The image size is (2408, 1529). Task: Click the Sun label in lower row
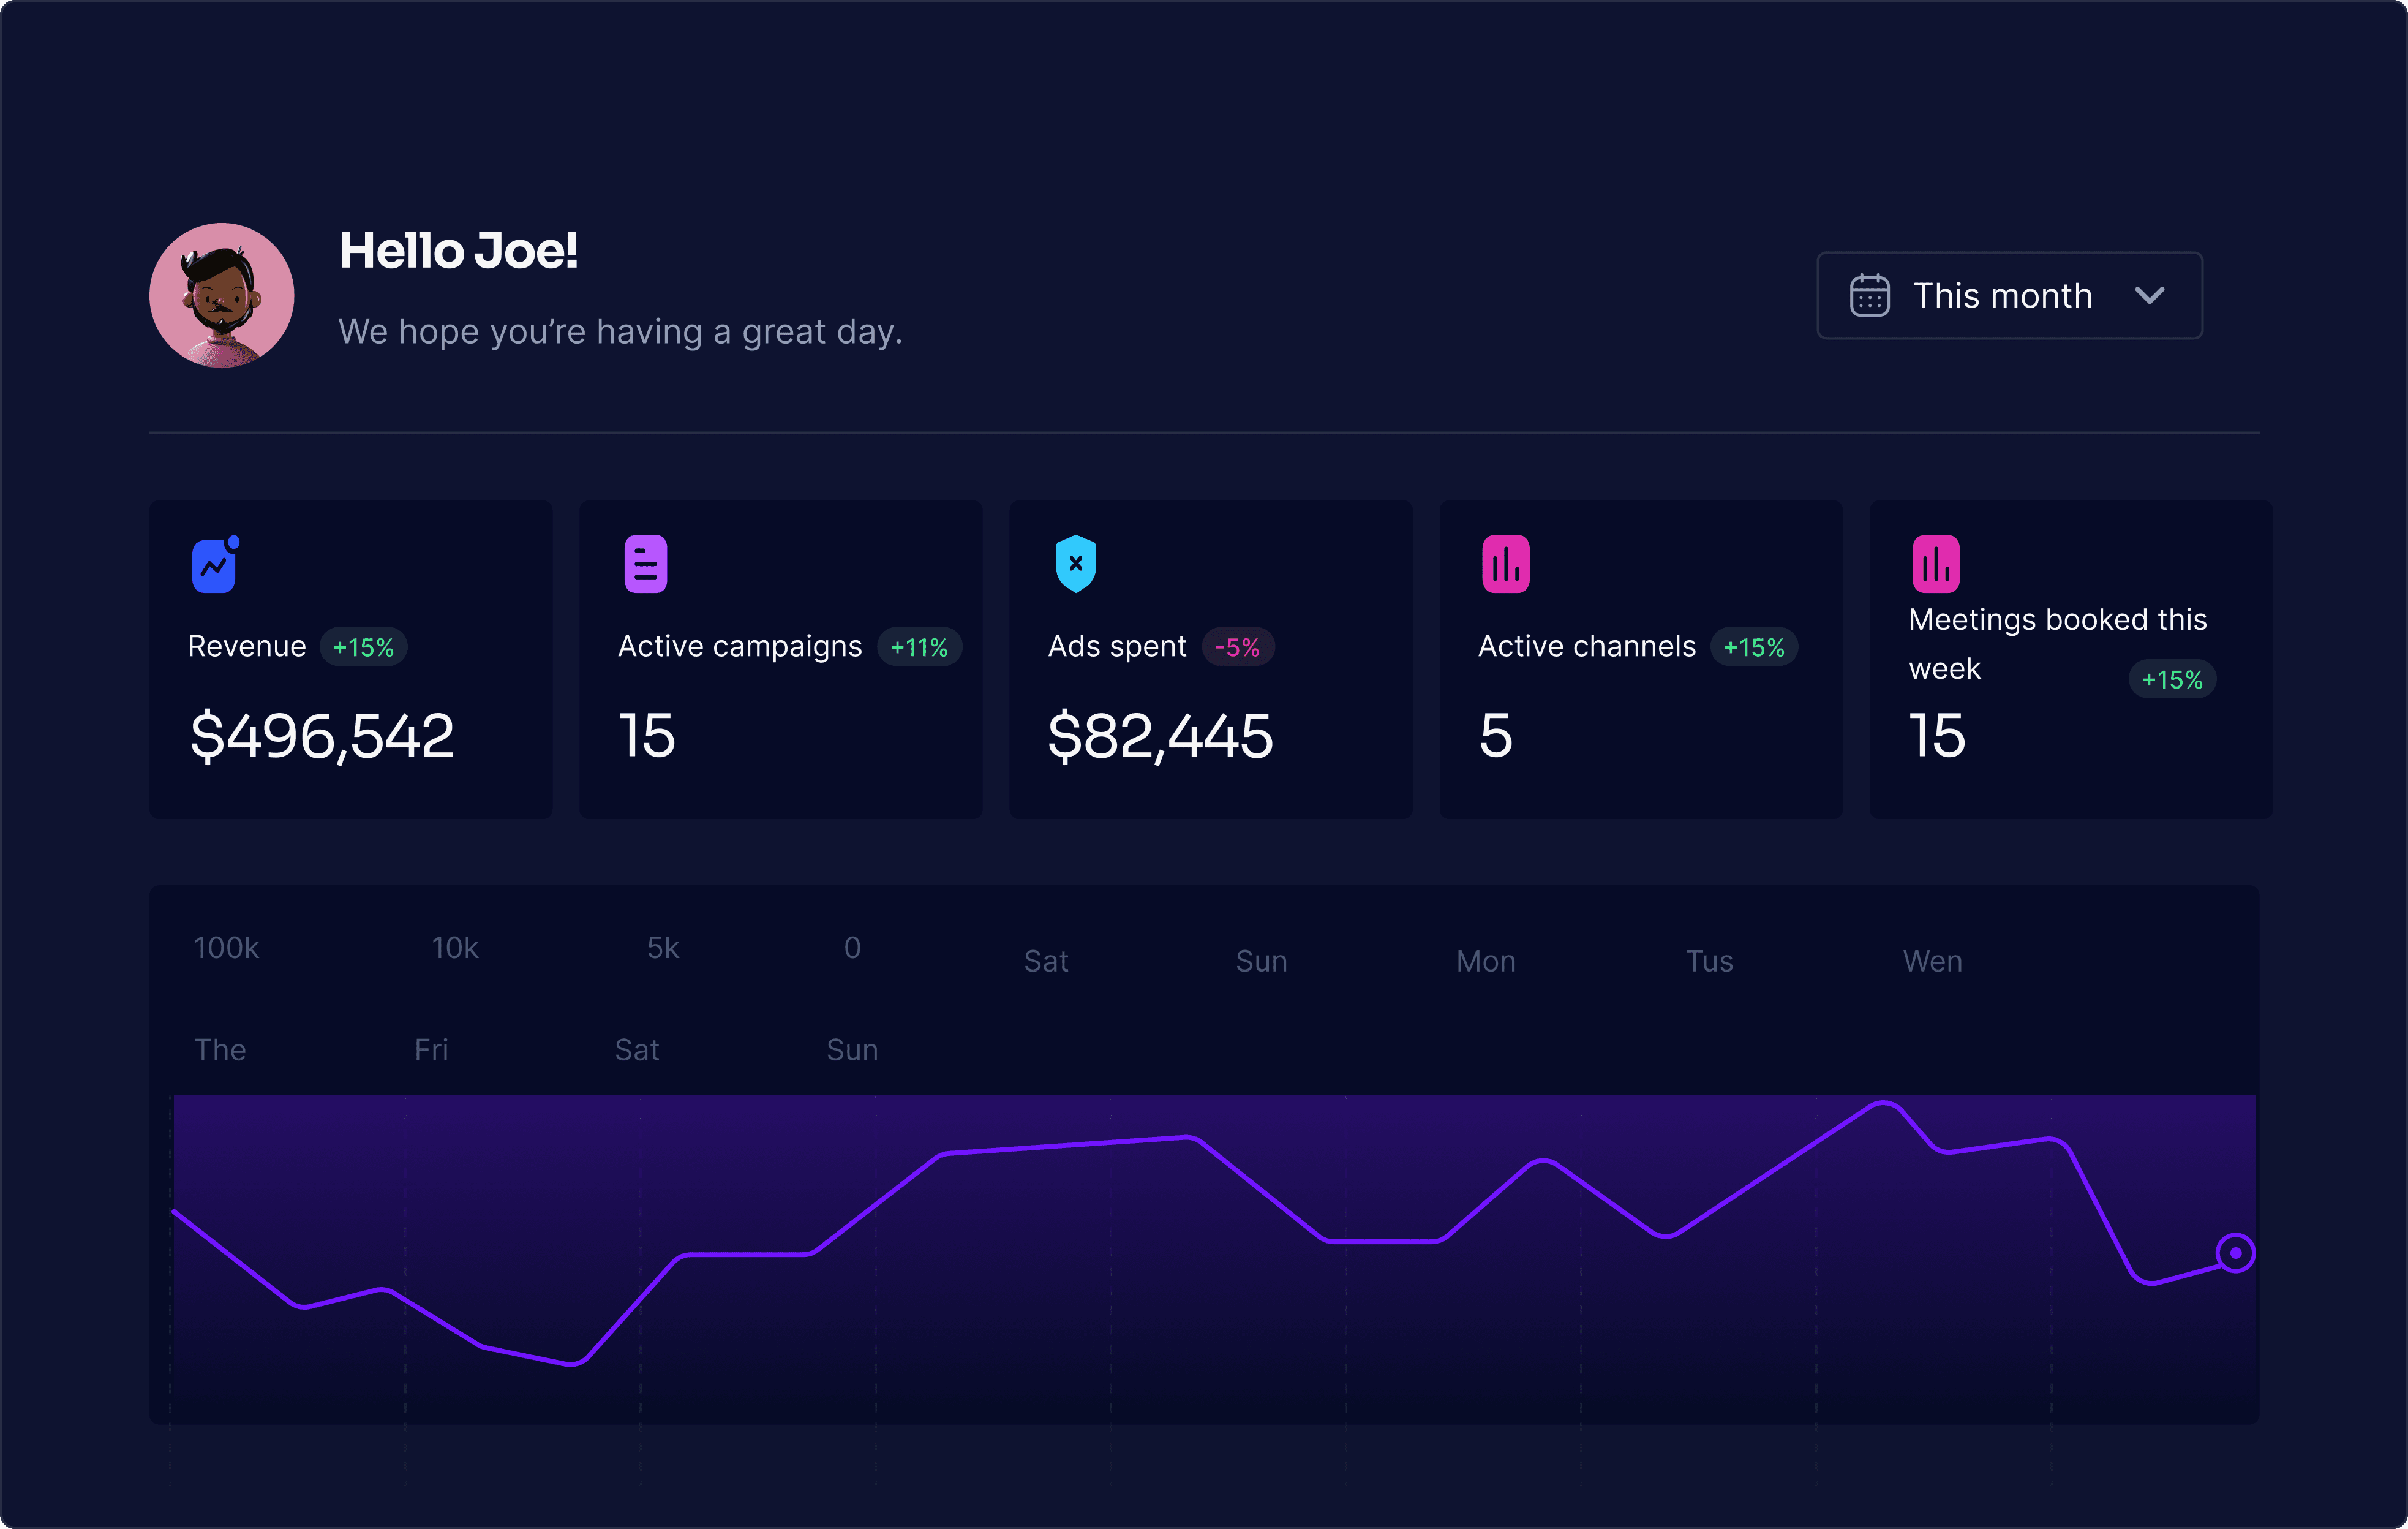pyautogui.click(x=852, y=1049)
